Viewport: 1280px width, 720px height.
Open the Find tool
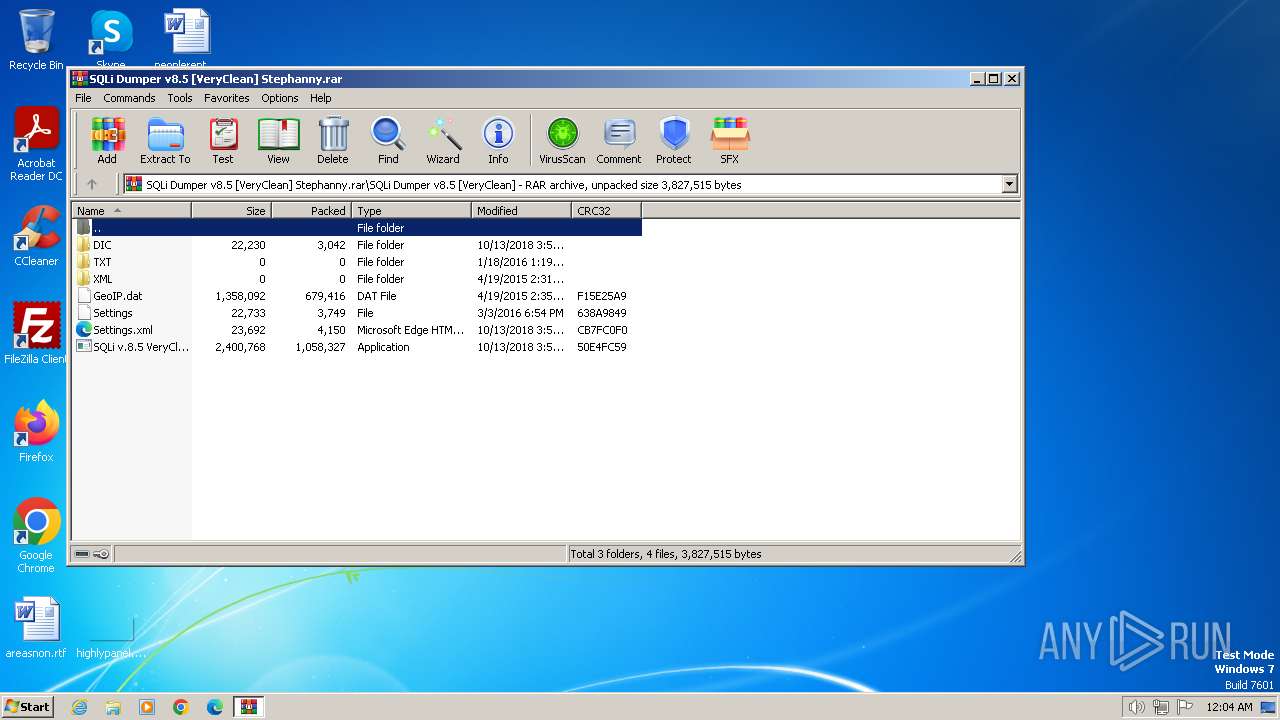click(388, 140)
